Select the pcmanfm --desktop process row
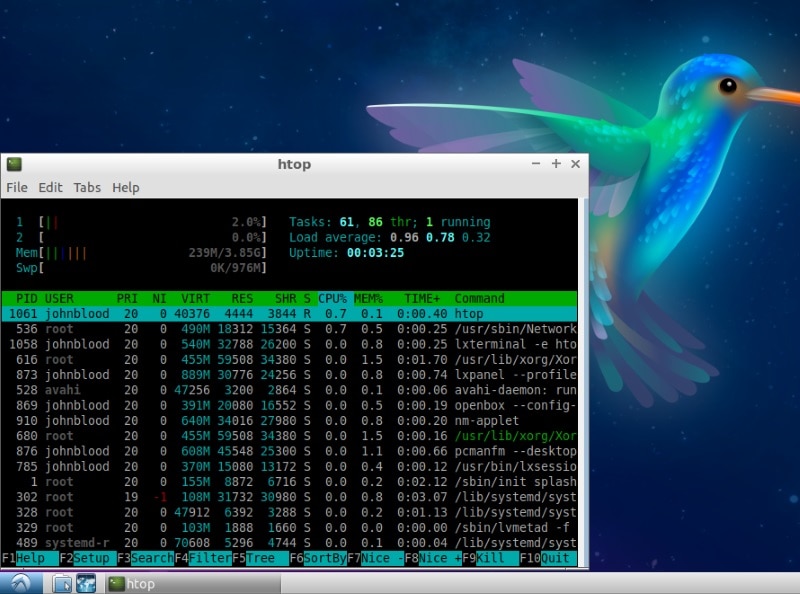Viewport: 800px width, 594px height. click(289, 451)
